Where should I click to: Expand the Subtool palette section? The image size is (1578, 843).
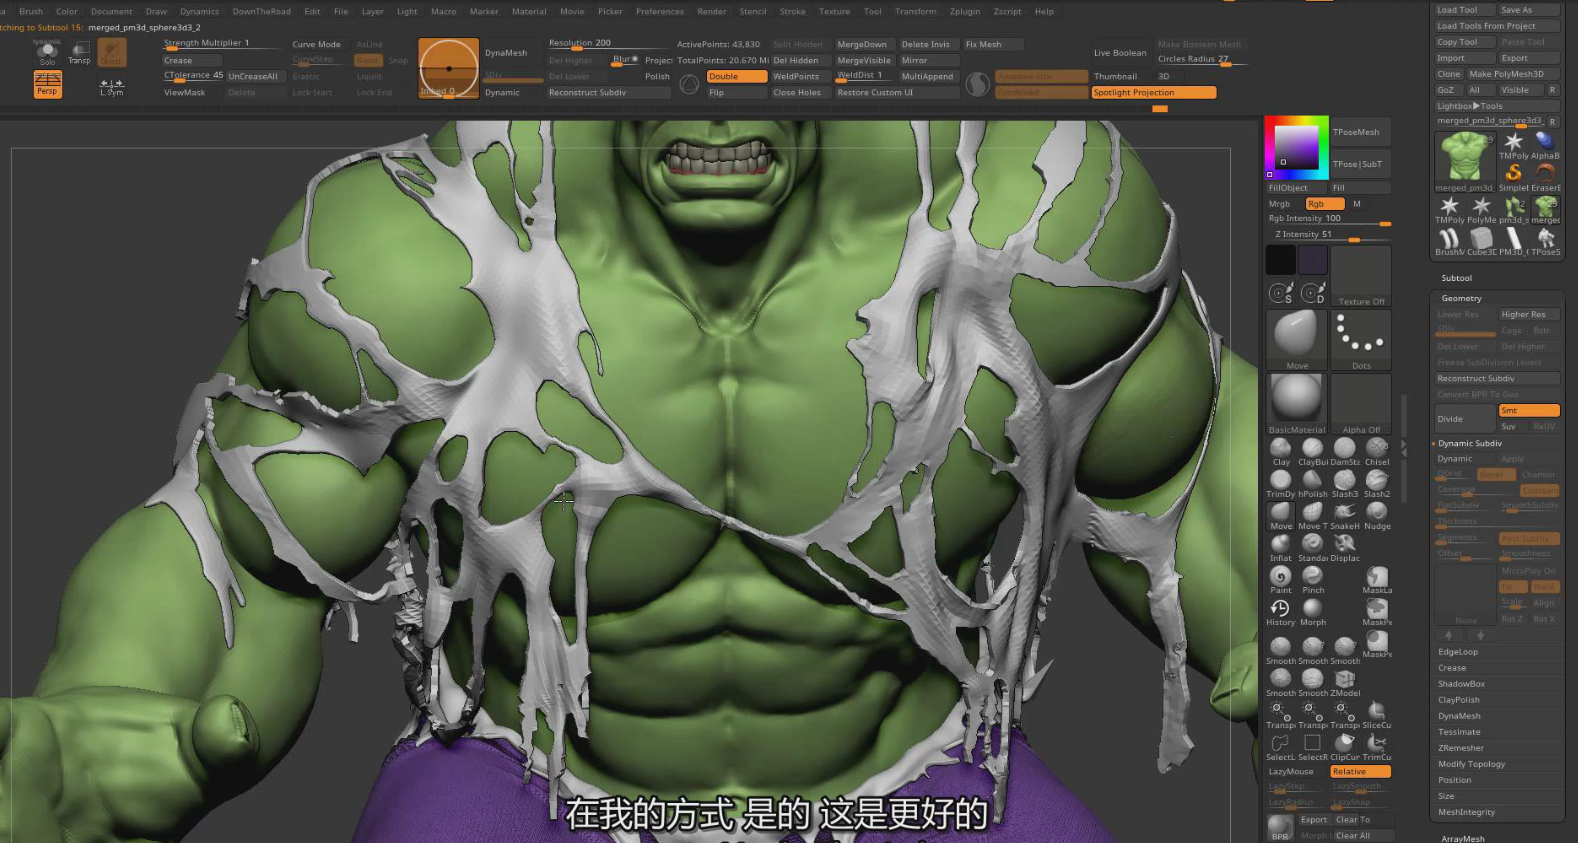point(1456,278)
